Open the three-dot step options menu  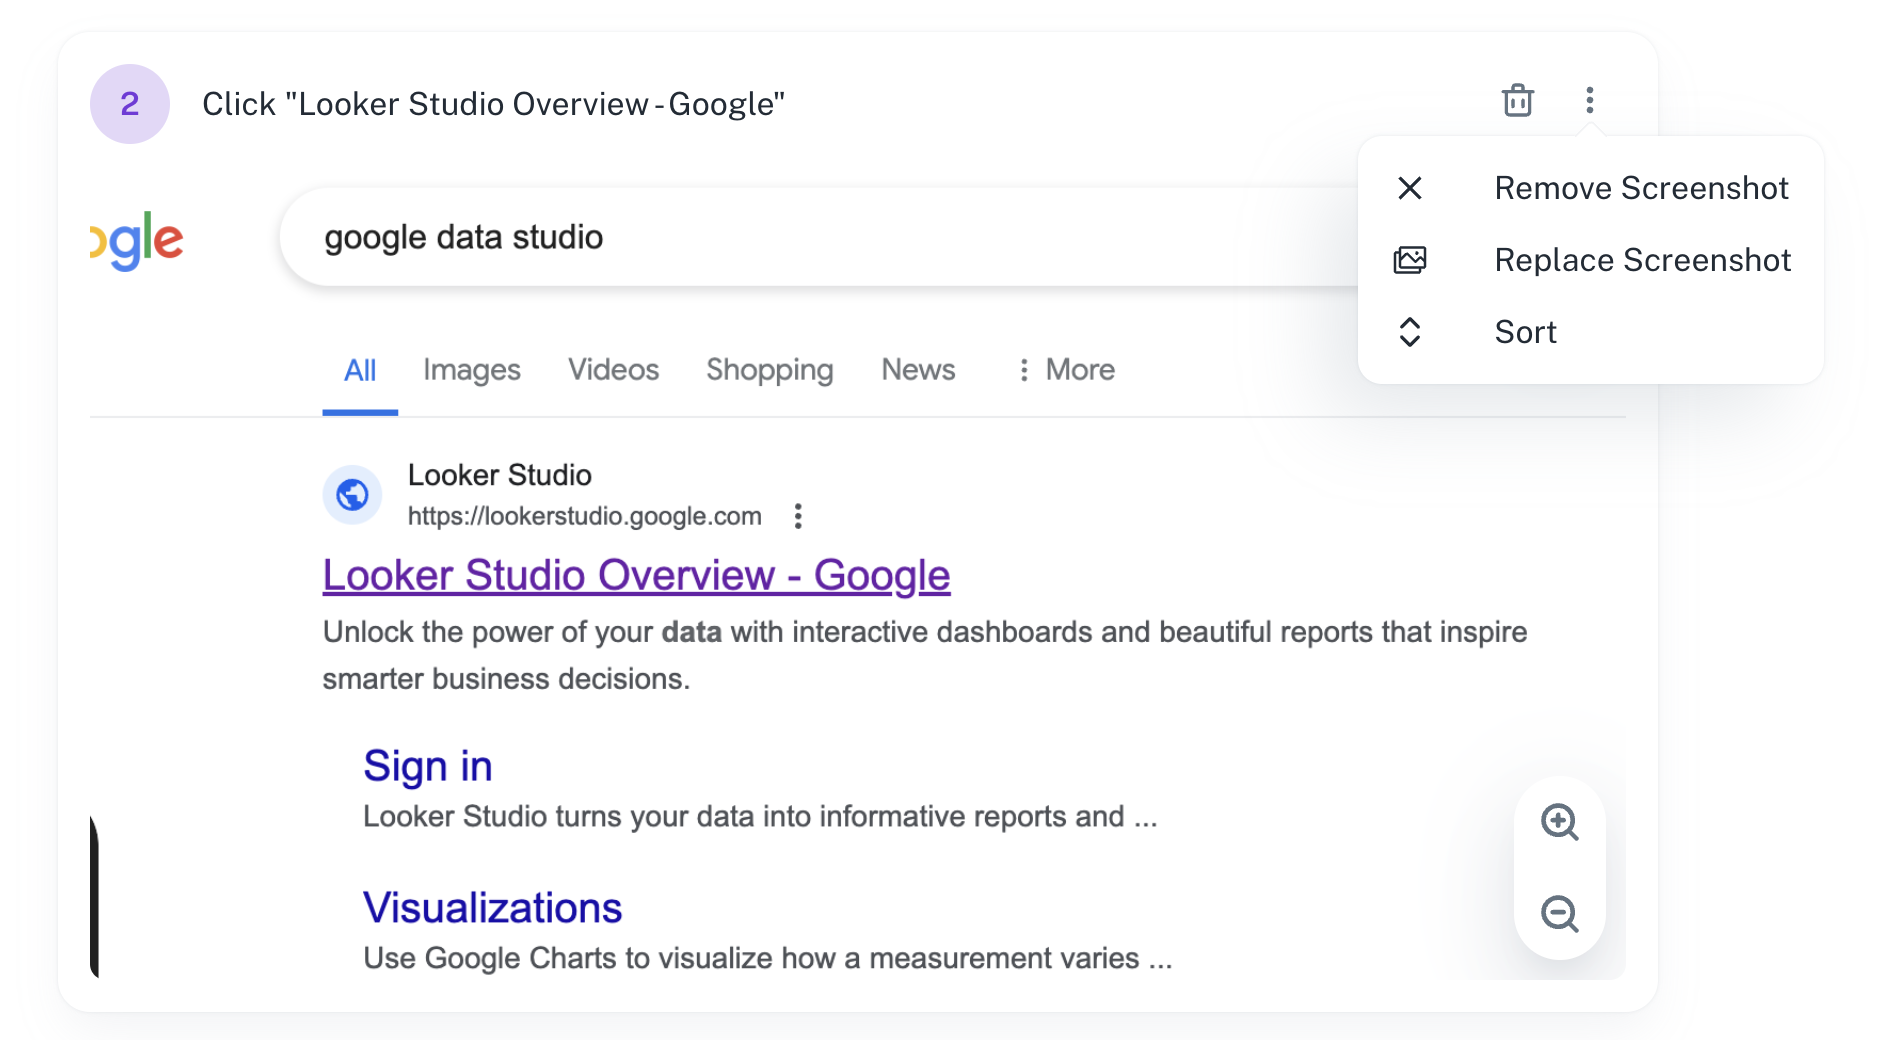point(1589,100)
